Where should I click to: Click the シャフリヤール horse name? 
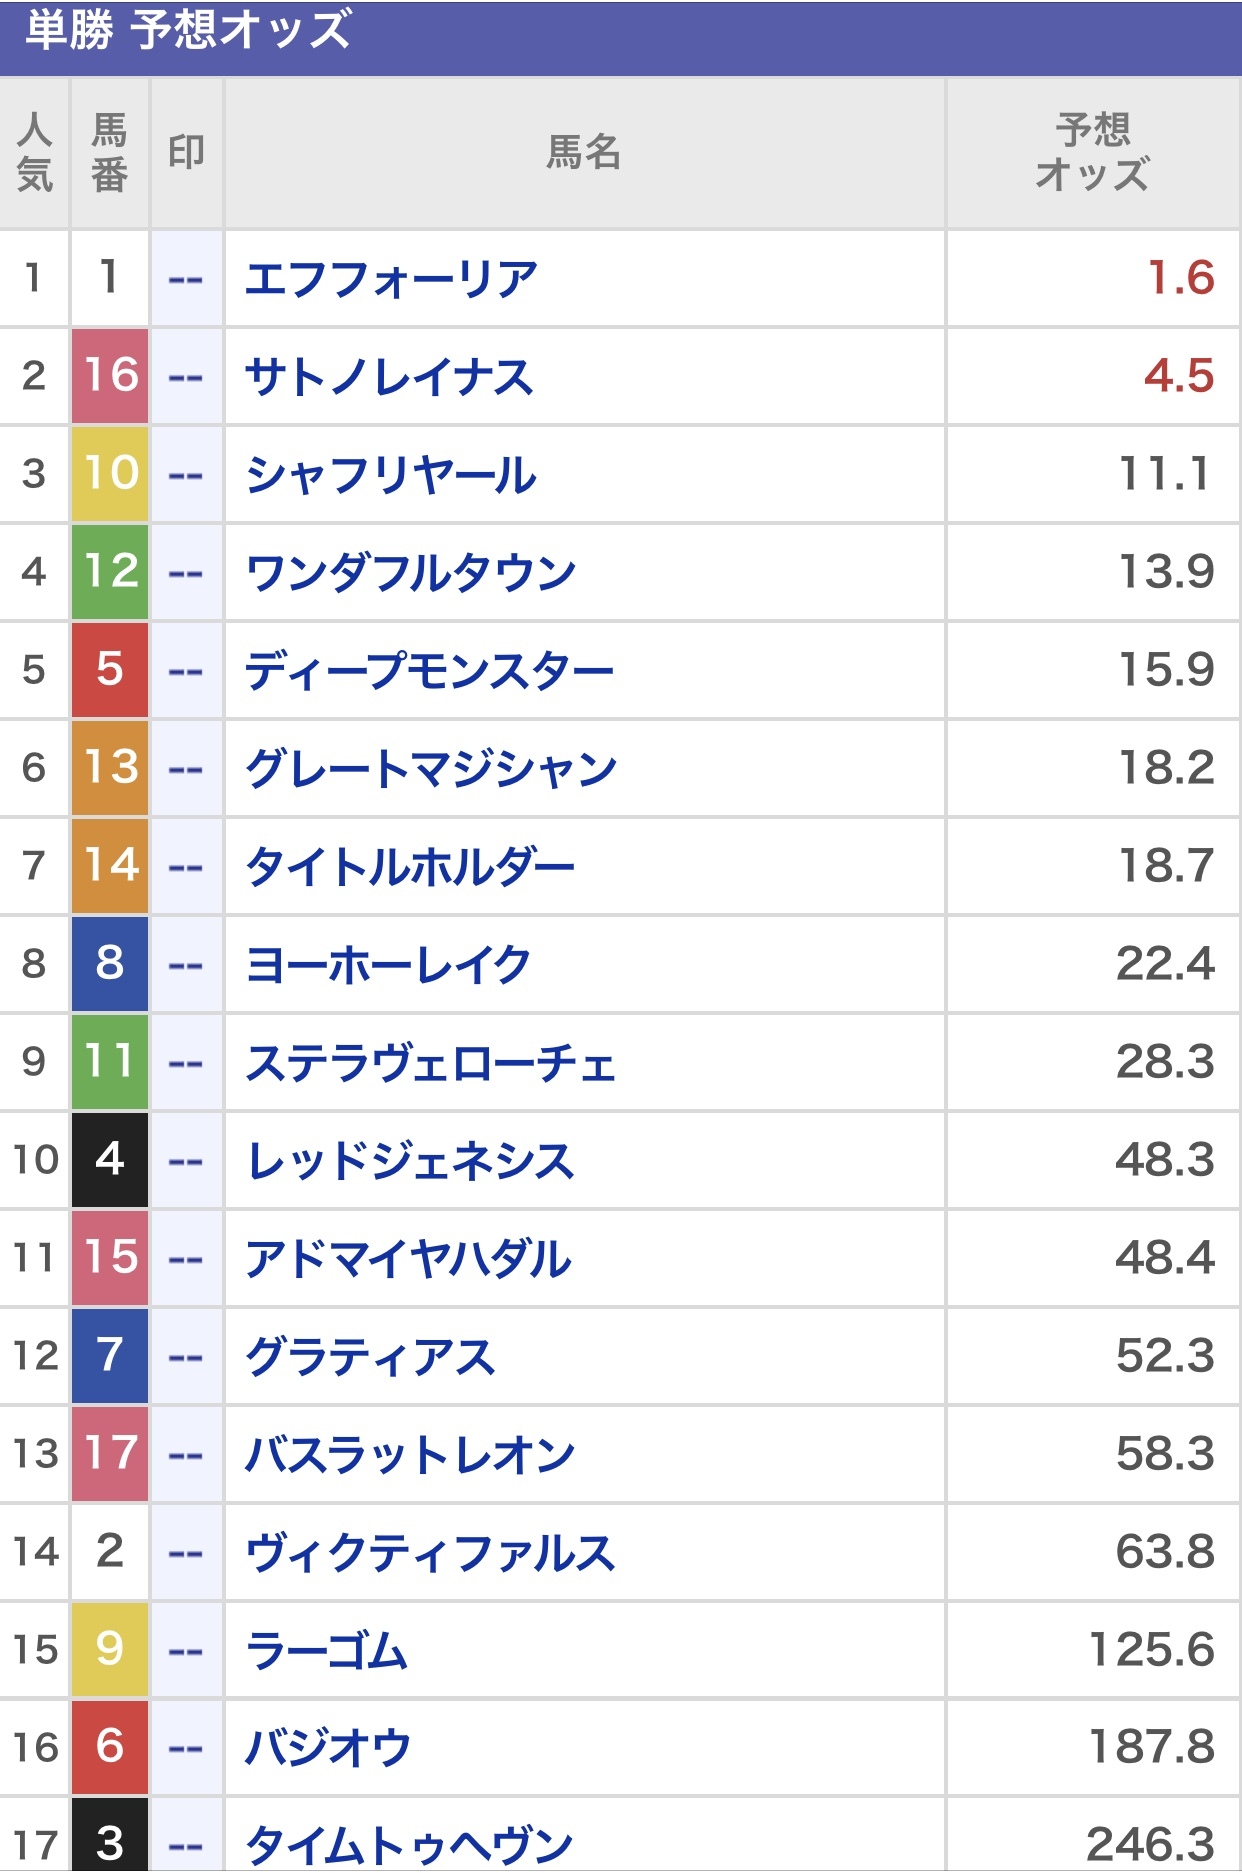click(x=391, y=475)
